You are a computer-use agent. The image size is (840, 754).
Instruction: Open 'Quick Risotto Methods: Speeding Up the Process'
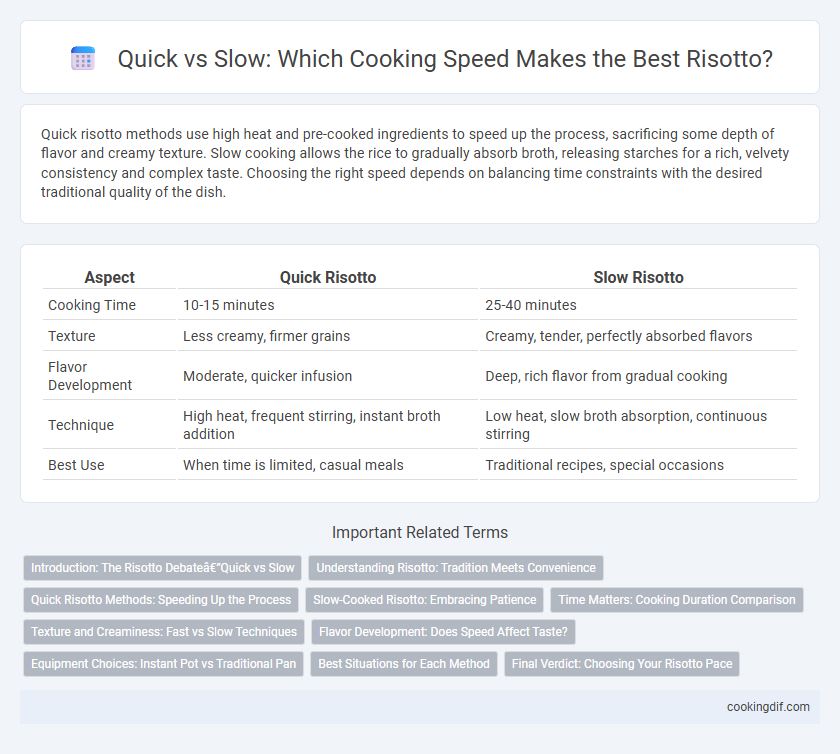pyautogui.click(x=161, y=600)
